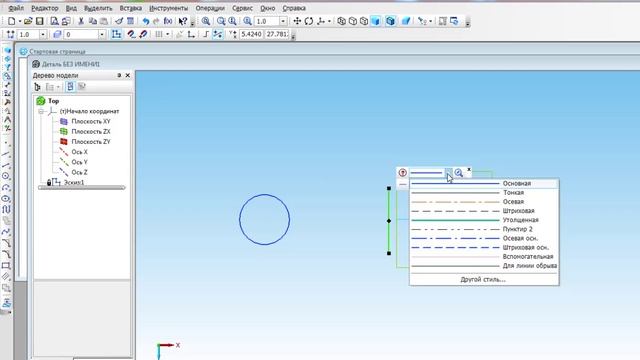
Task: Toggle shaded with edges display cube
Action: click(x=390, y=21)
